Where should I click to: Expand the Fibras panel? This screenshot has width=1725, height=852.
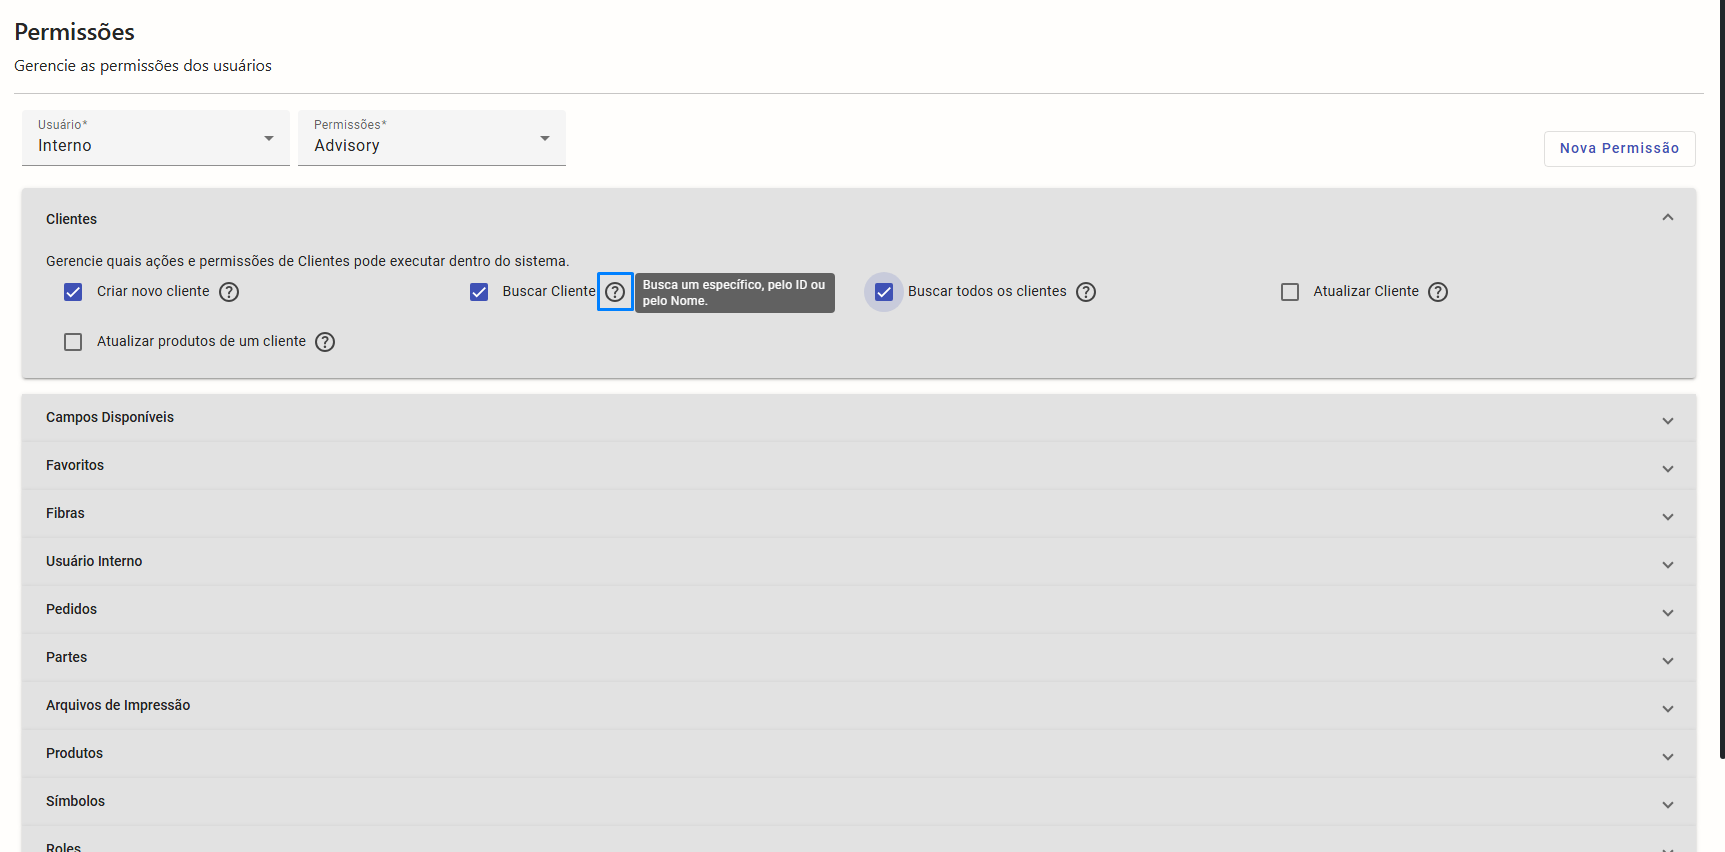coord(1667,516)
